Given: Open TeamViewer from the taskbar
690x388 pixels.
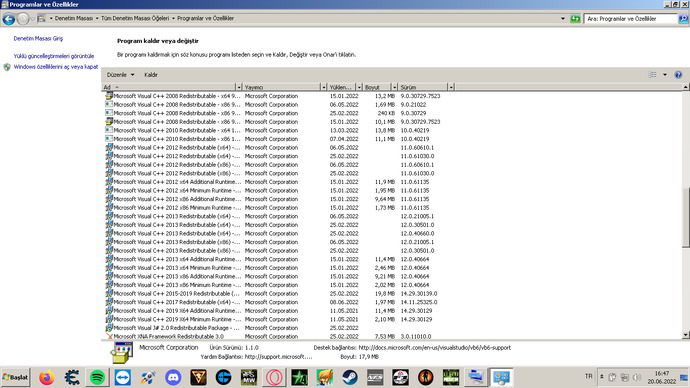Looking at the screenshot, I should 122,377.
